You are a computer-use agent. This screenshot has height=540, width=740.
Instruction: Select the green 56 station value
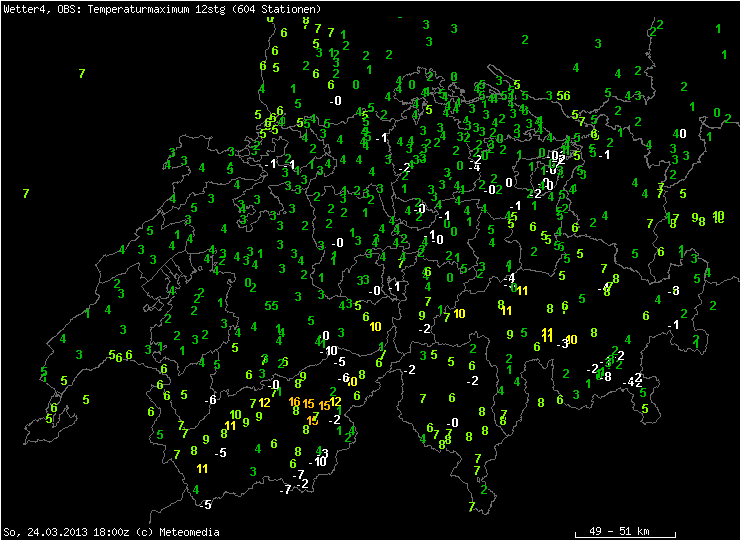[x=564, y=95]
